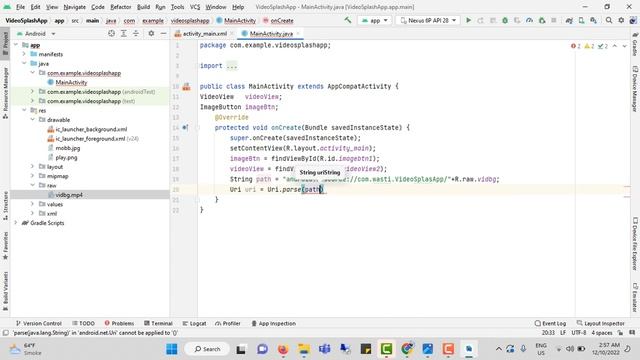Open the Event Log
The width and height of the screenshot is (640, 360).
[x=550, y=323]
